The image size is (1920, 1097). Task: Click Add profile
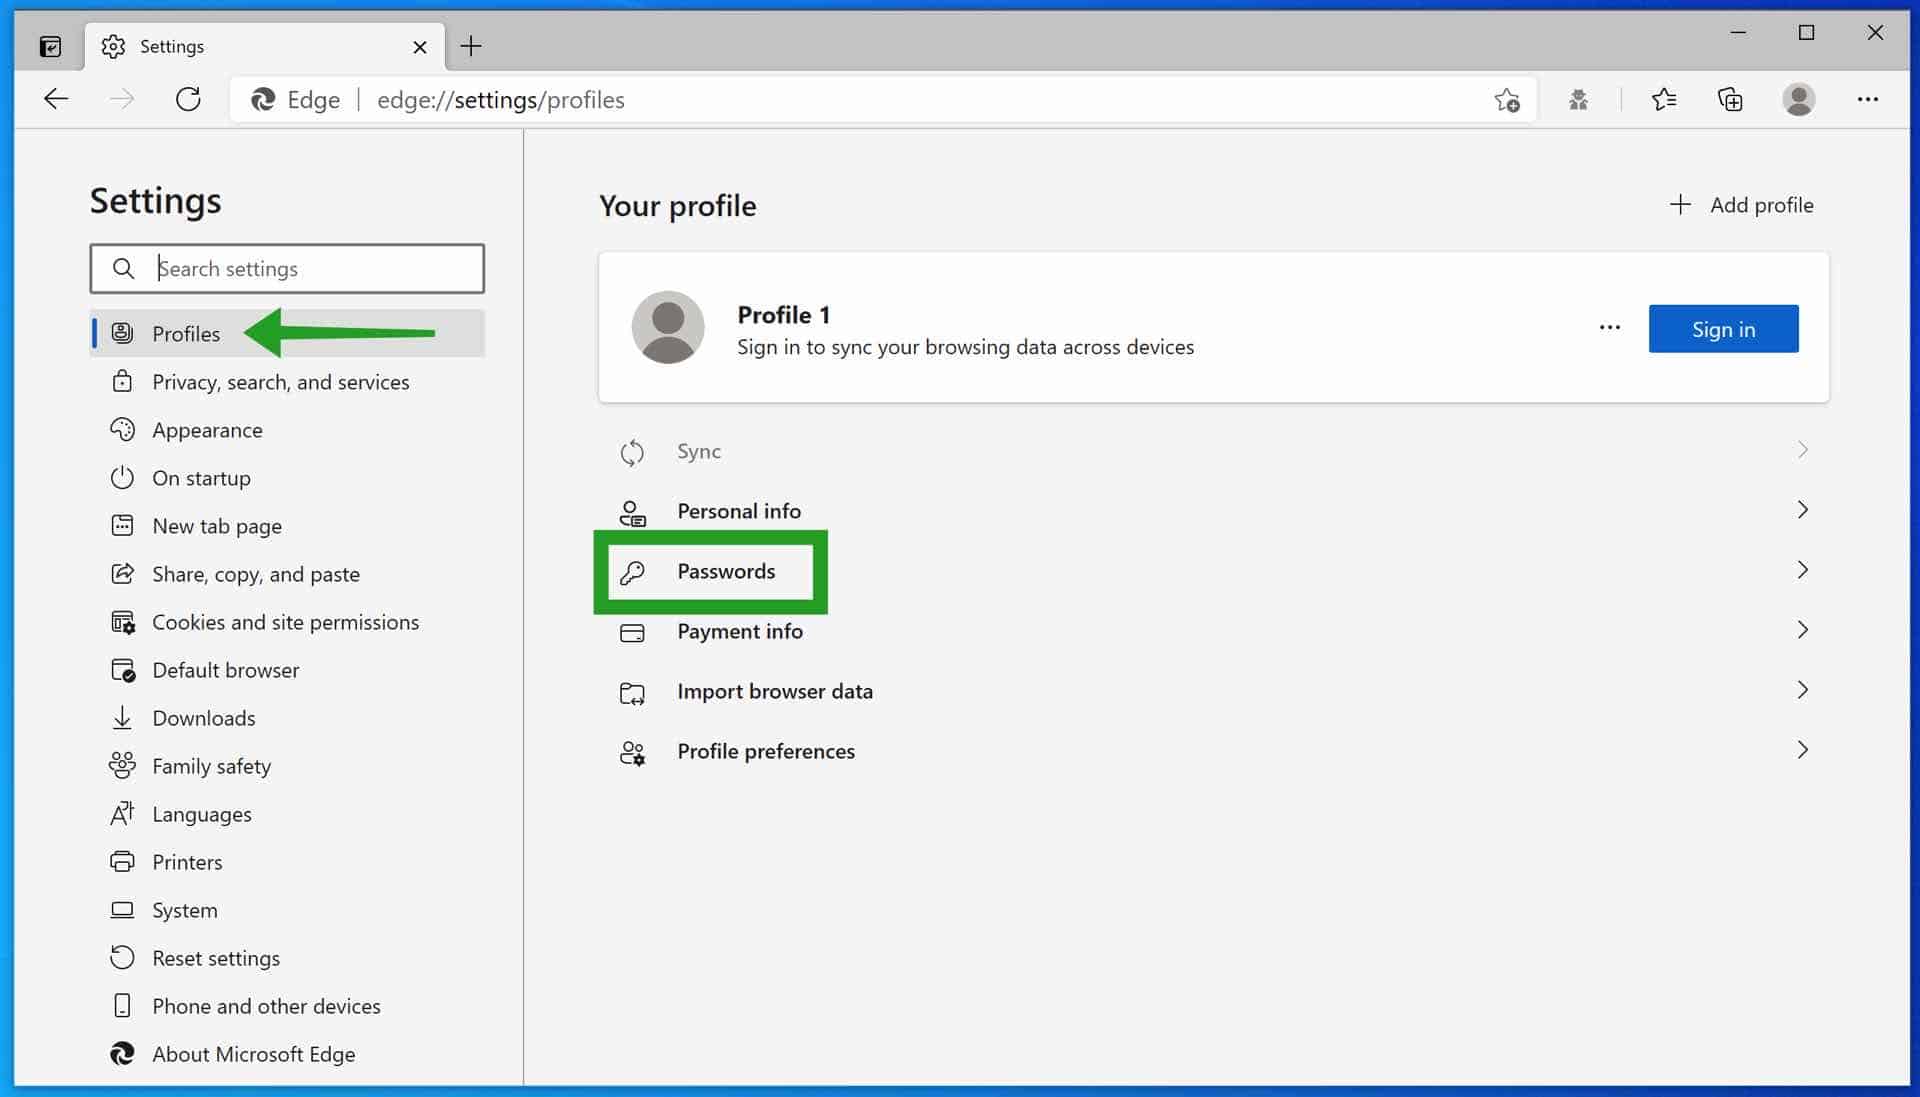(x=1742, y=205)
